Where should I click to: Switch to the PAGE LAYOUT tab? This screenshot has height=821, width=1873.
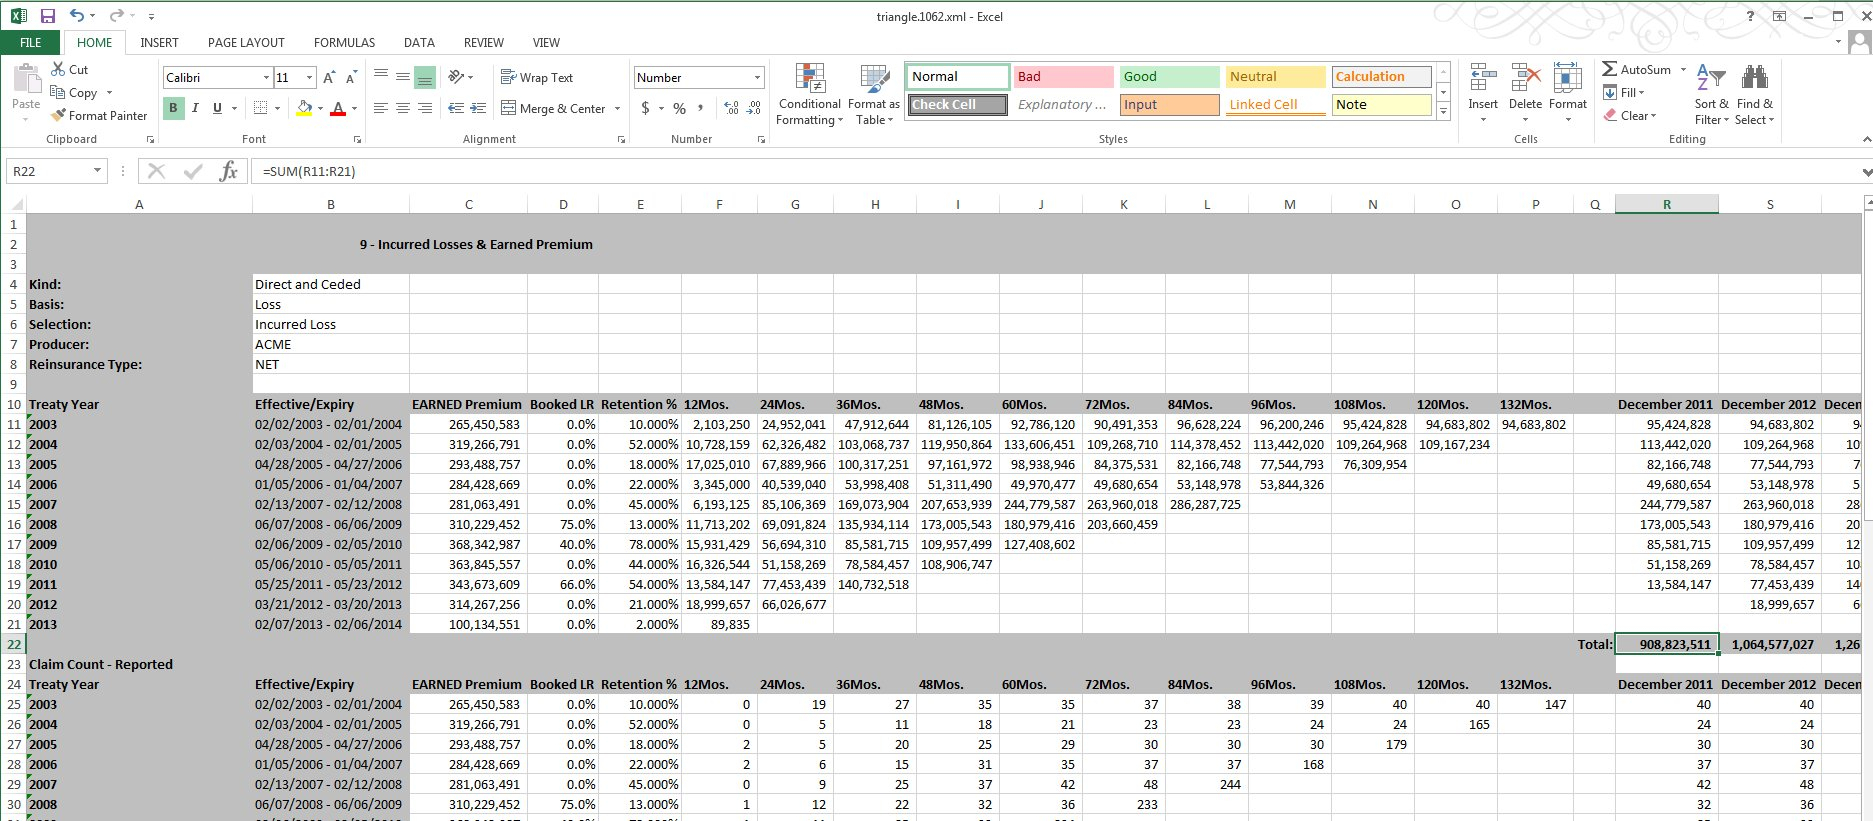coord(246,42)
